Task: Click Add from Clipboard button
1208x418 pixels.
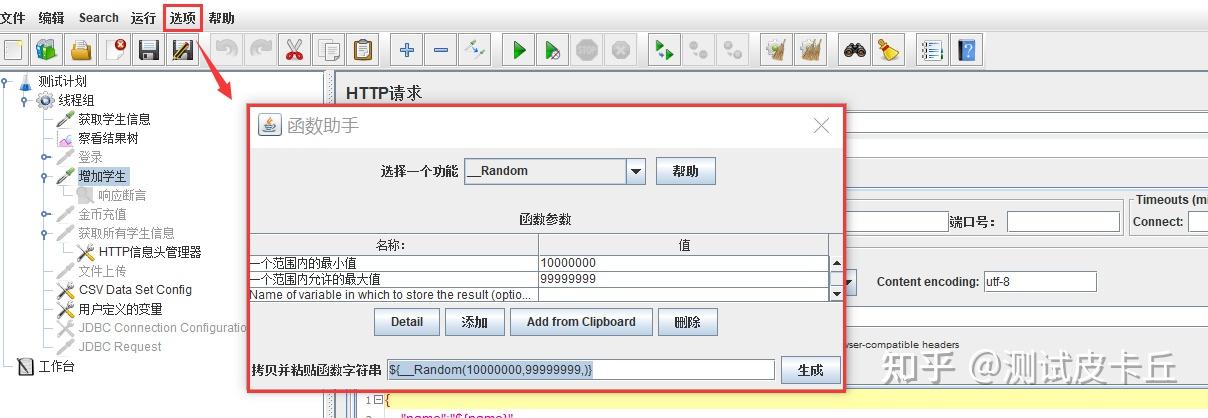Action: coord(581,322)
